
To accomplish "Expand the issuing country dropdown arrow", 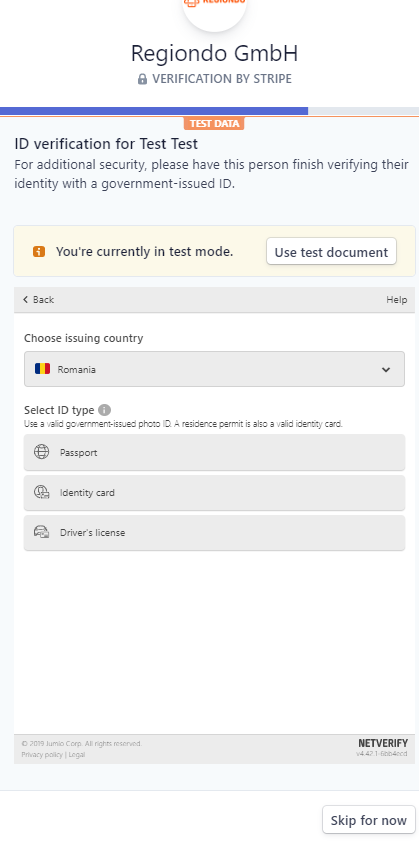I will pyautogui.click(x=386, y=370).
